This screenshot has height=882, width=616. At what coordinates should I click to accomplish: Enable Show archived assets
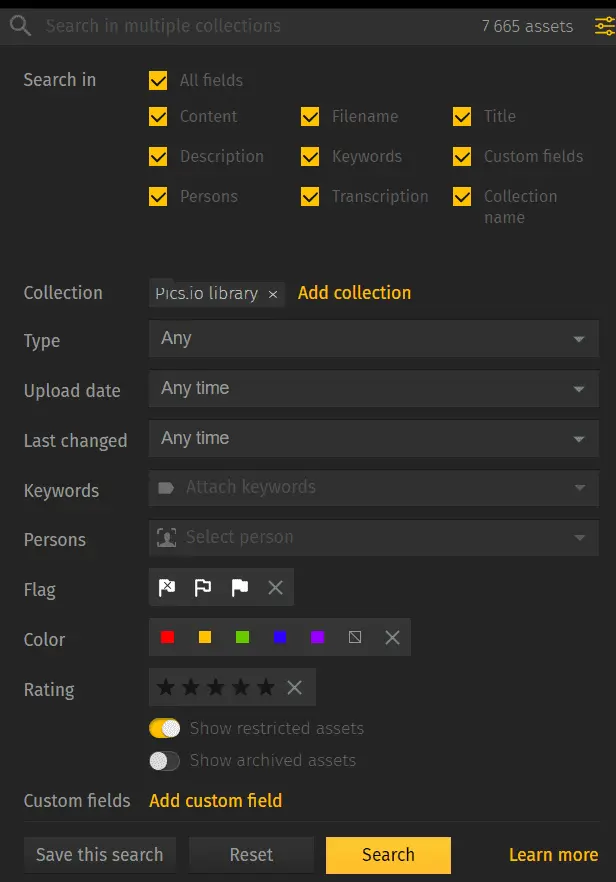pyautogui.click(x=165, y=760)
